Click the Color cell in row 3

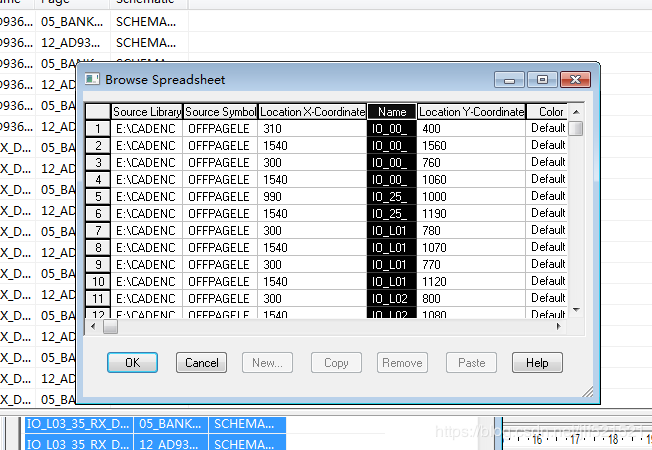point(547,162)
